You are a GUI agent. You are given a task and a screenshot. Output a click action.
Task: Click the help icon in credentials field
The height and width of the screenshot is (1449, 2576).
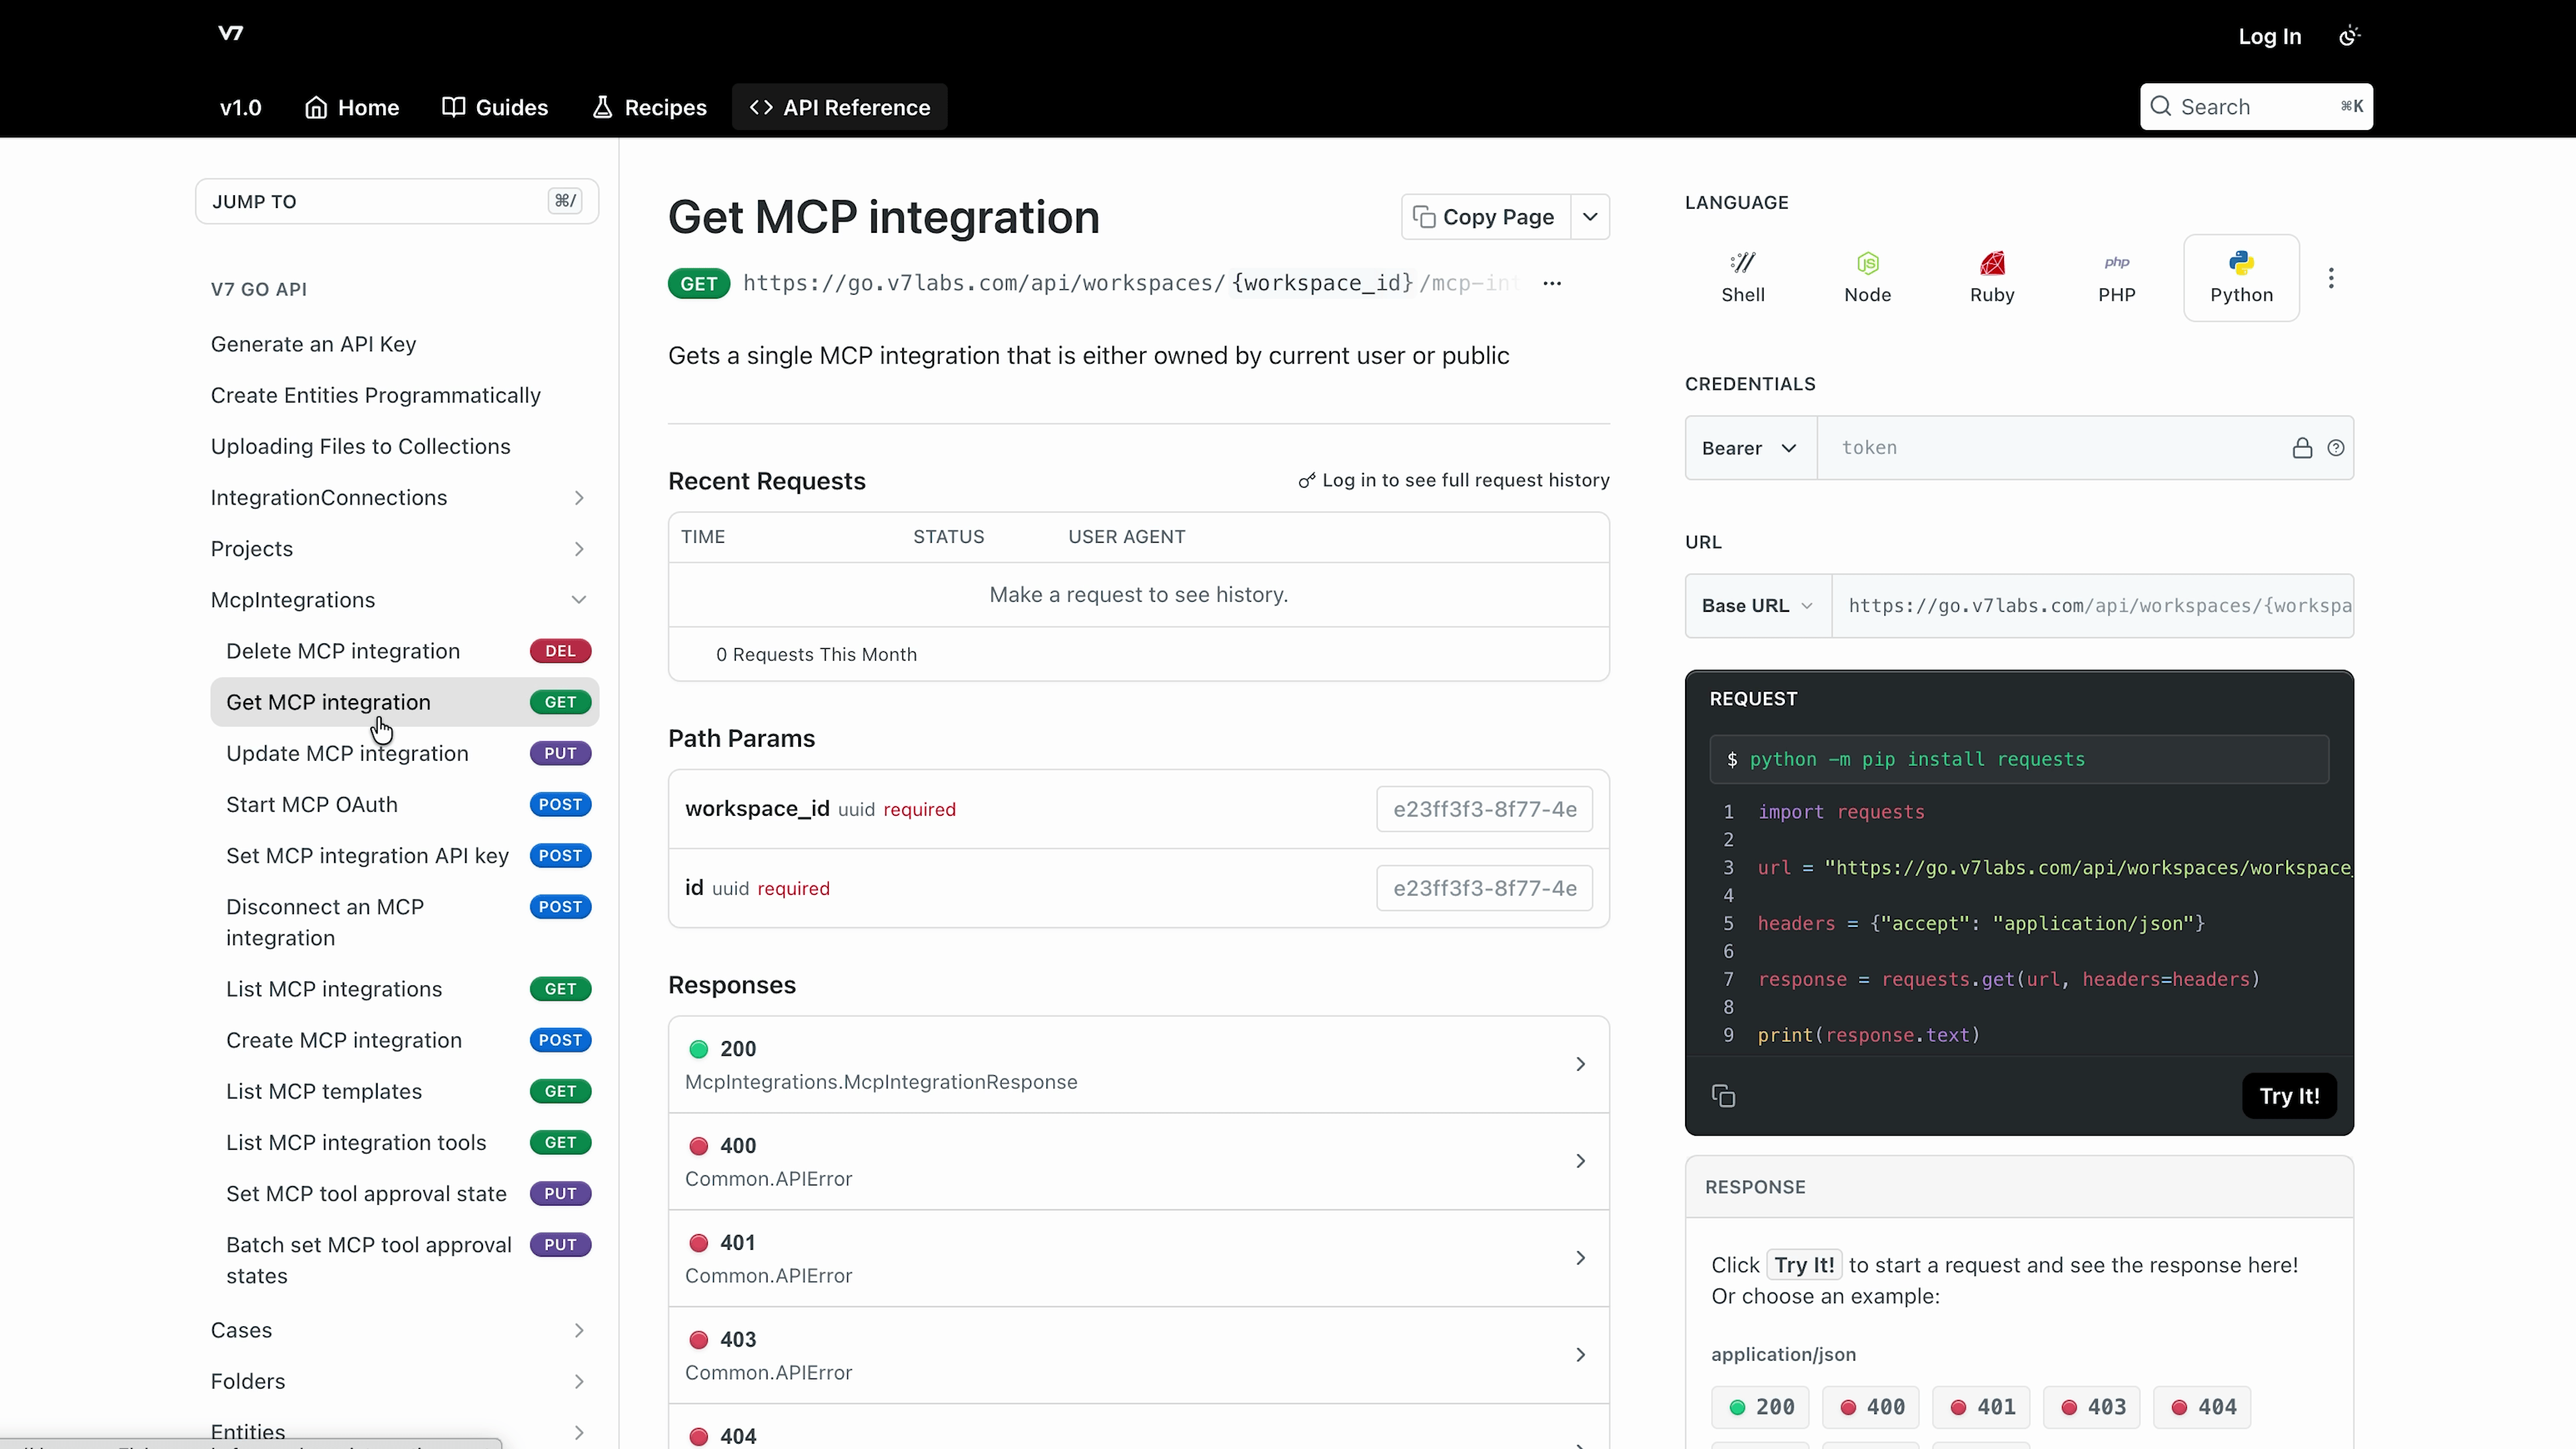coord(2336,448)
